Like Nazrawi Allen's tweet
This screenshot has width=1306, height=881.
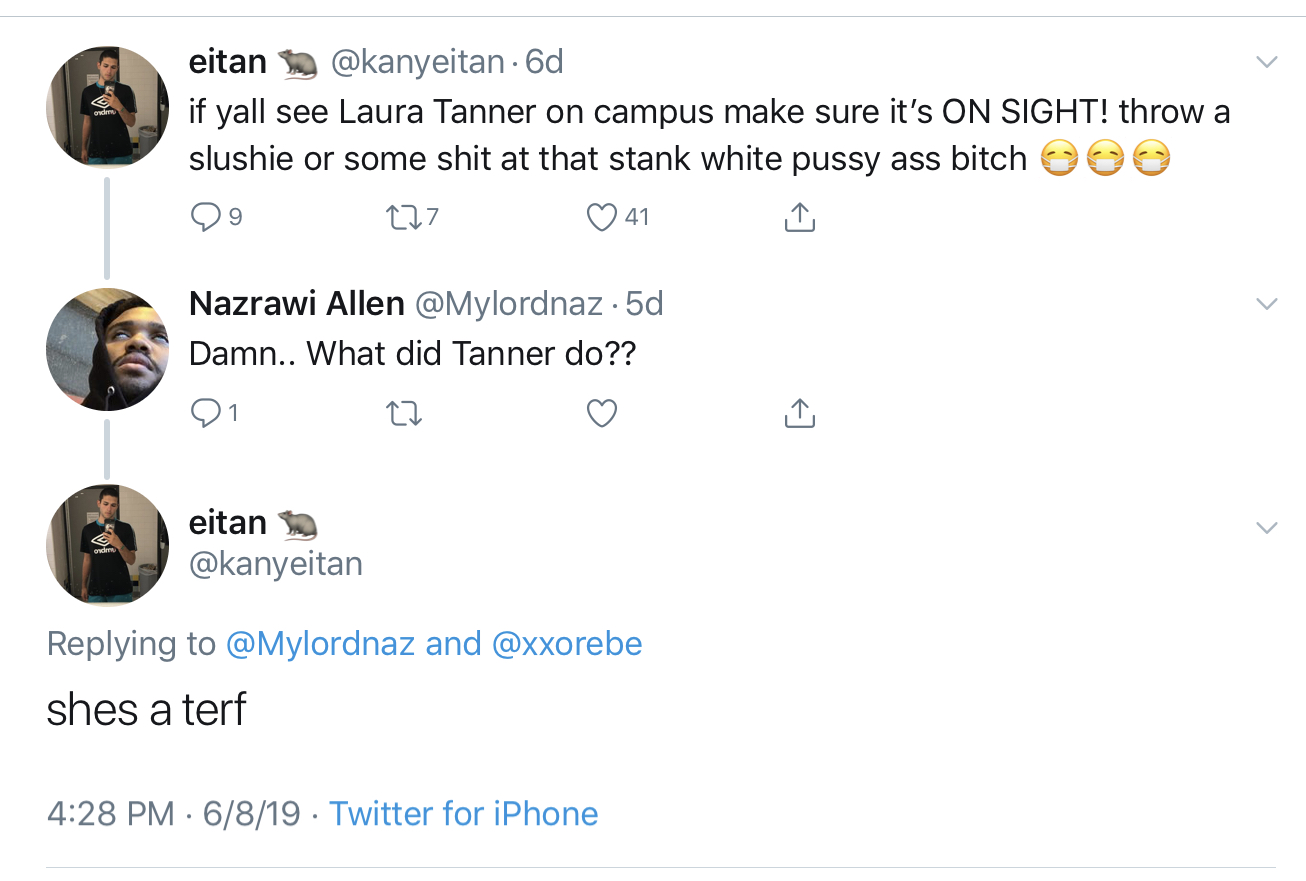[x=601, y=412]
